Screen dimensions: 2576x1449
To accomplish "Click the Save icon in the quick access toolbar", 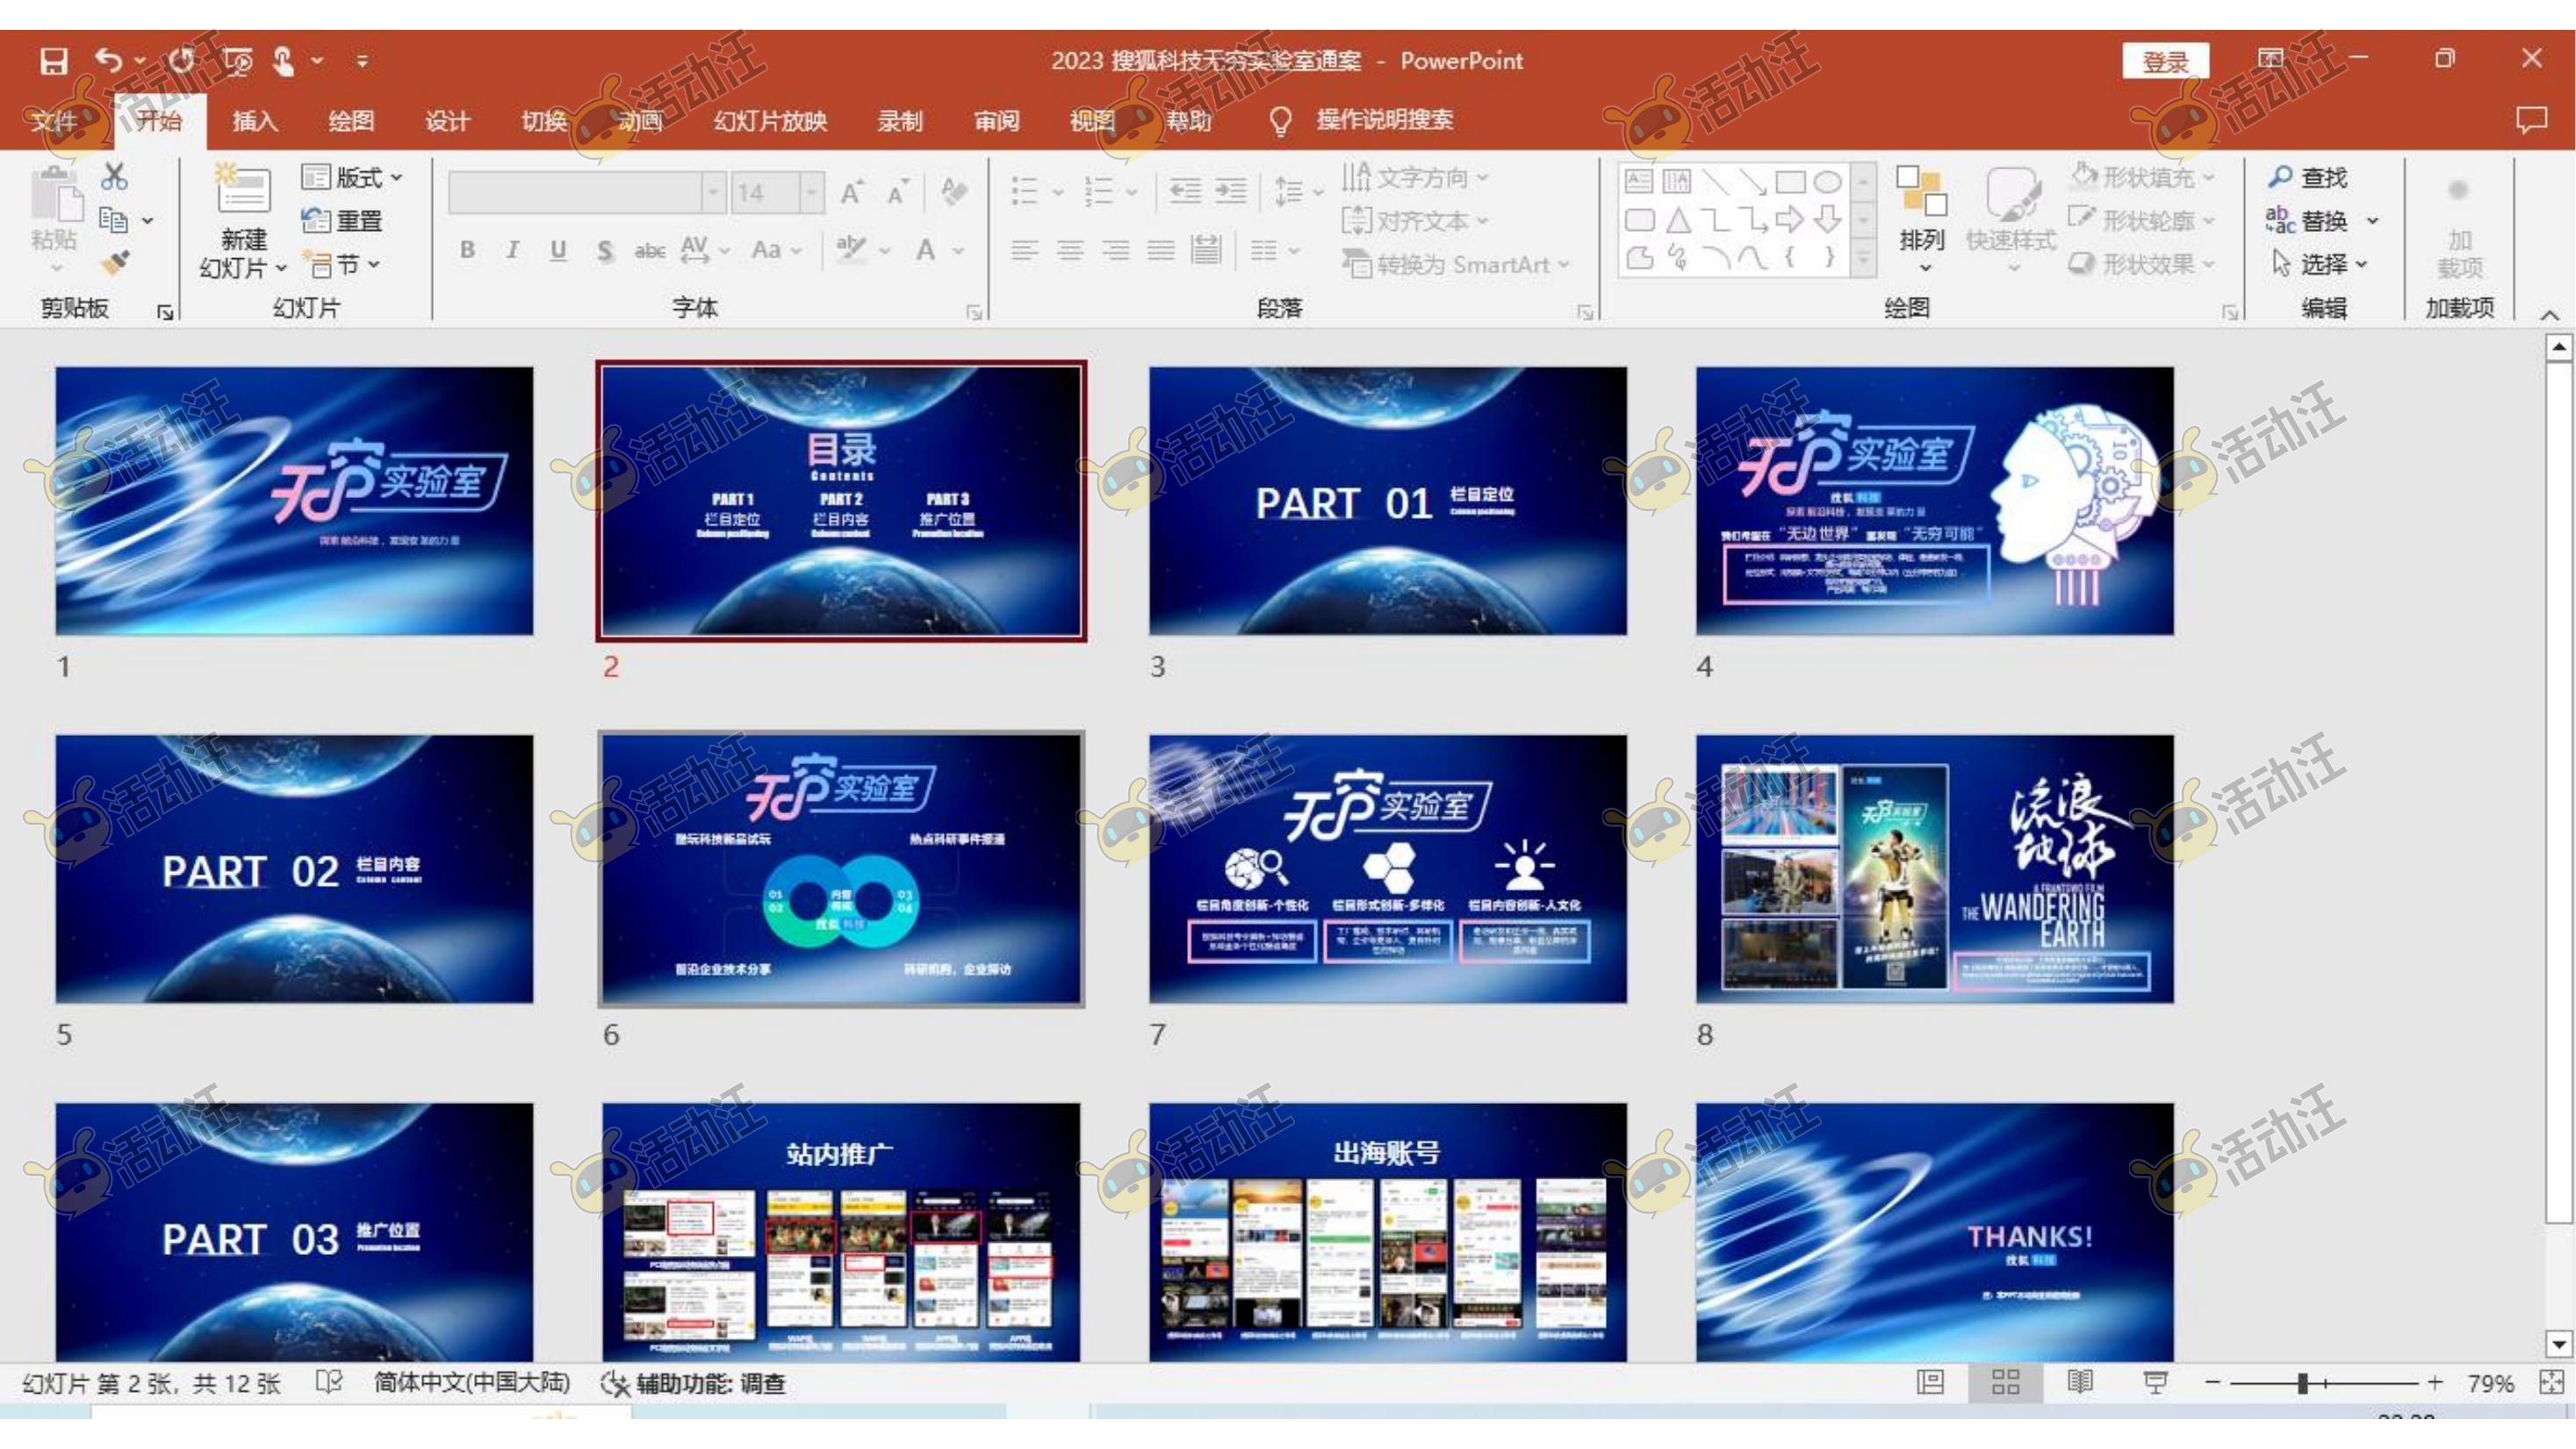I will click(53, 61).
